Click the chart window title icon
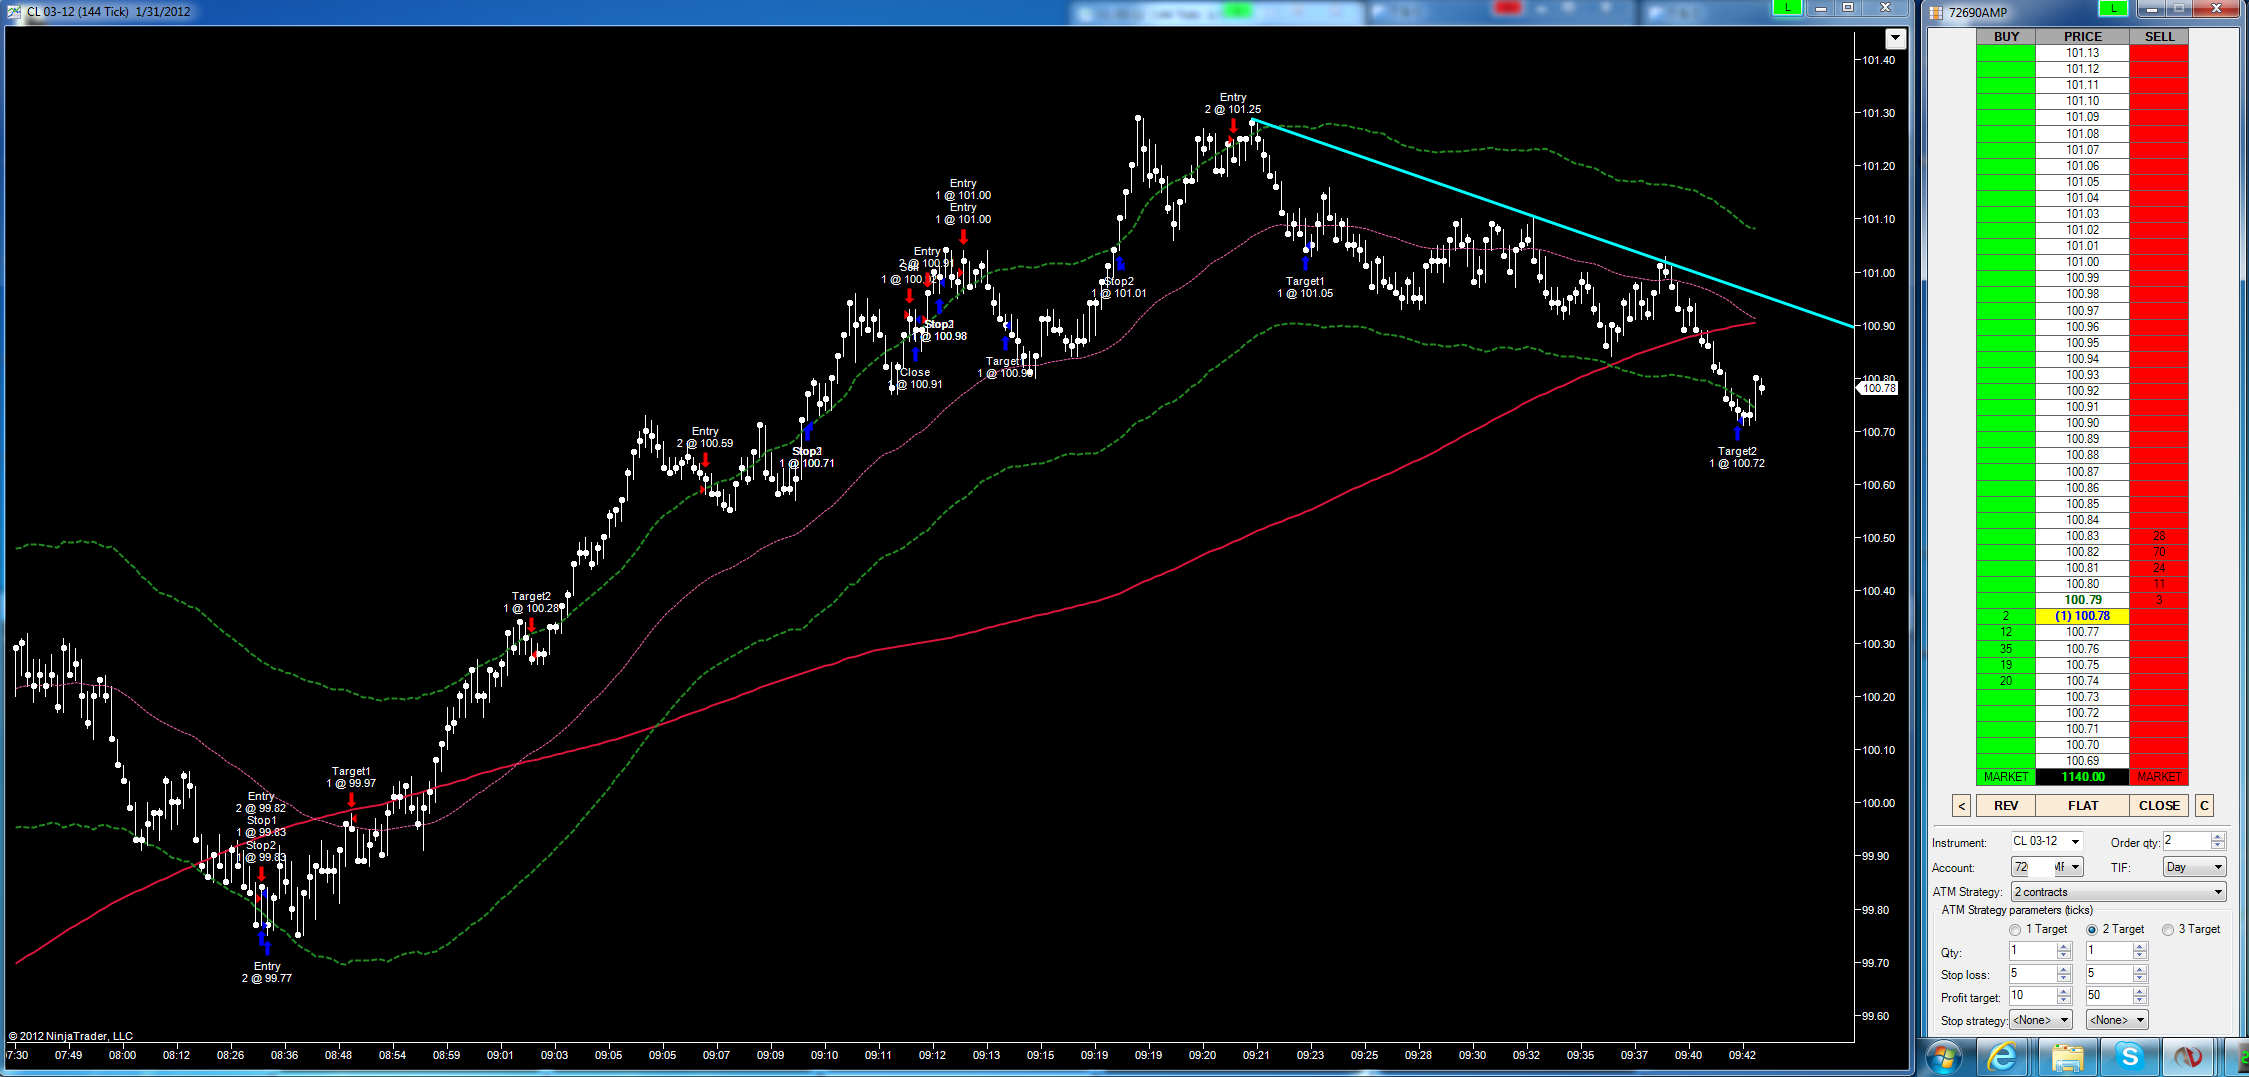This screenshot has width=2249, height=1077. (14, 12)
